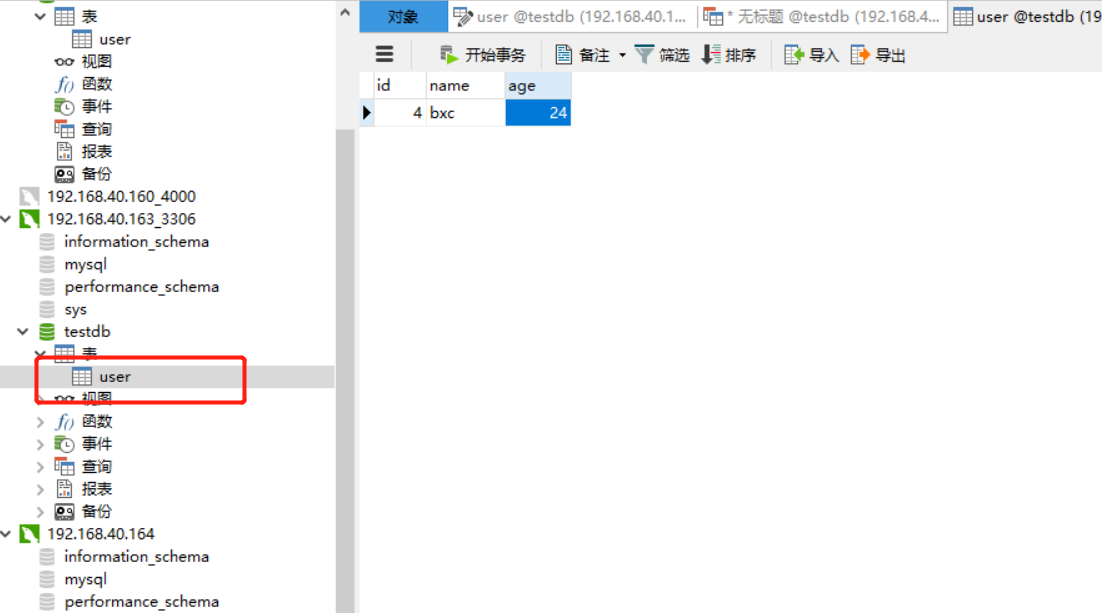
Task: Collapse the top 表 (Tables) node chevron
Action: click(x=40, y=16)
